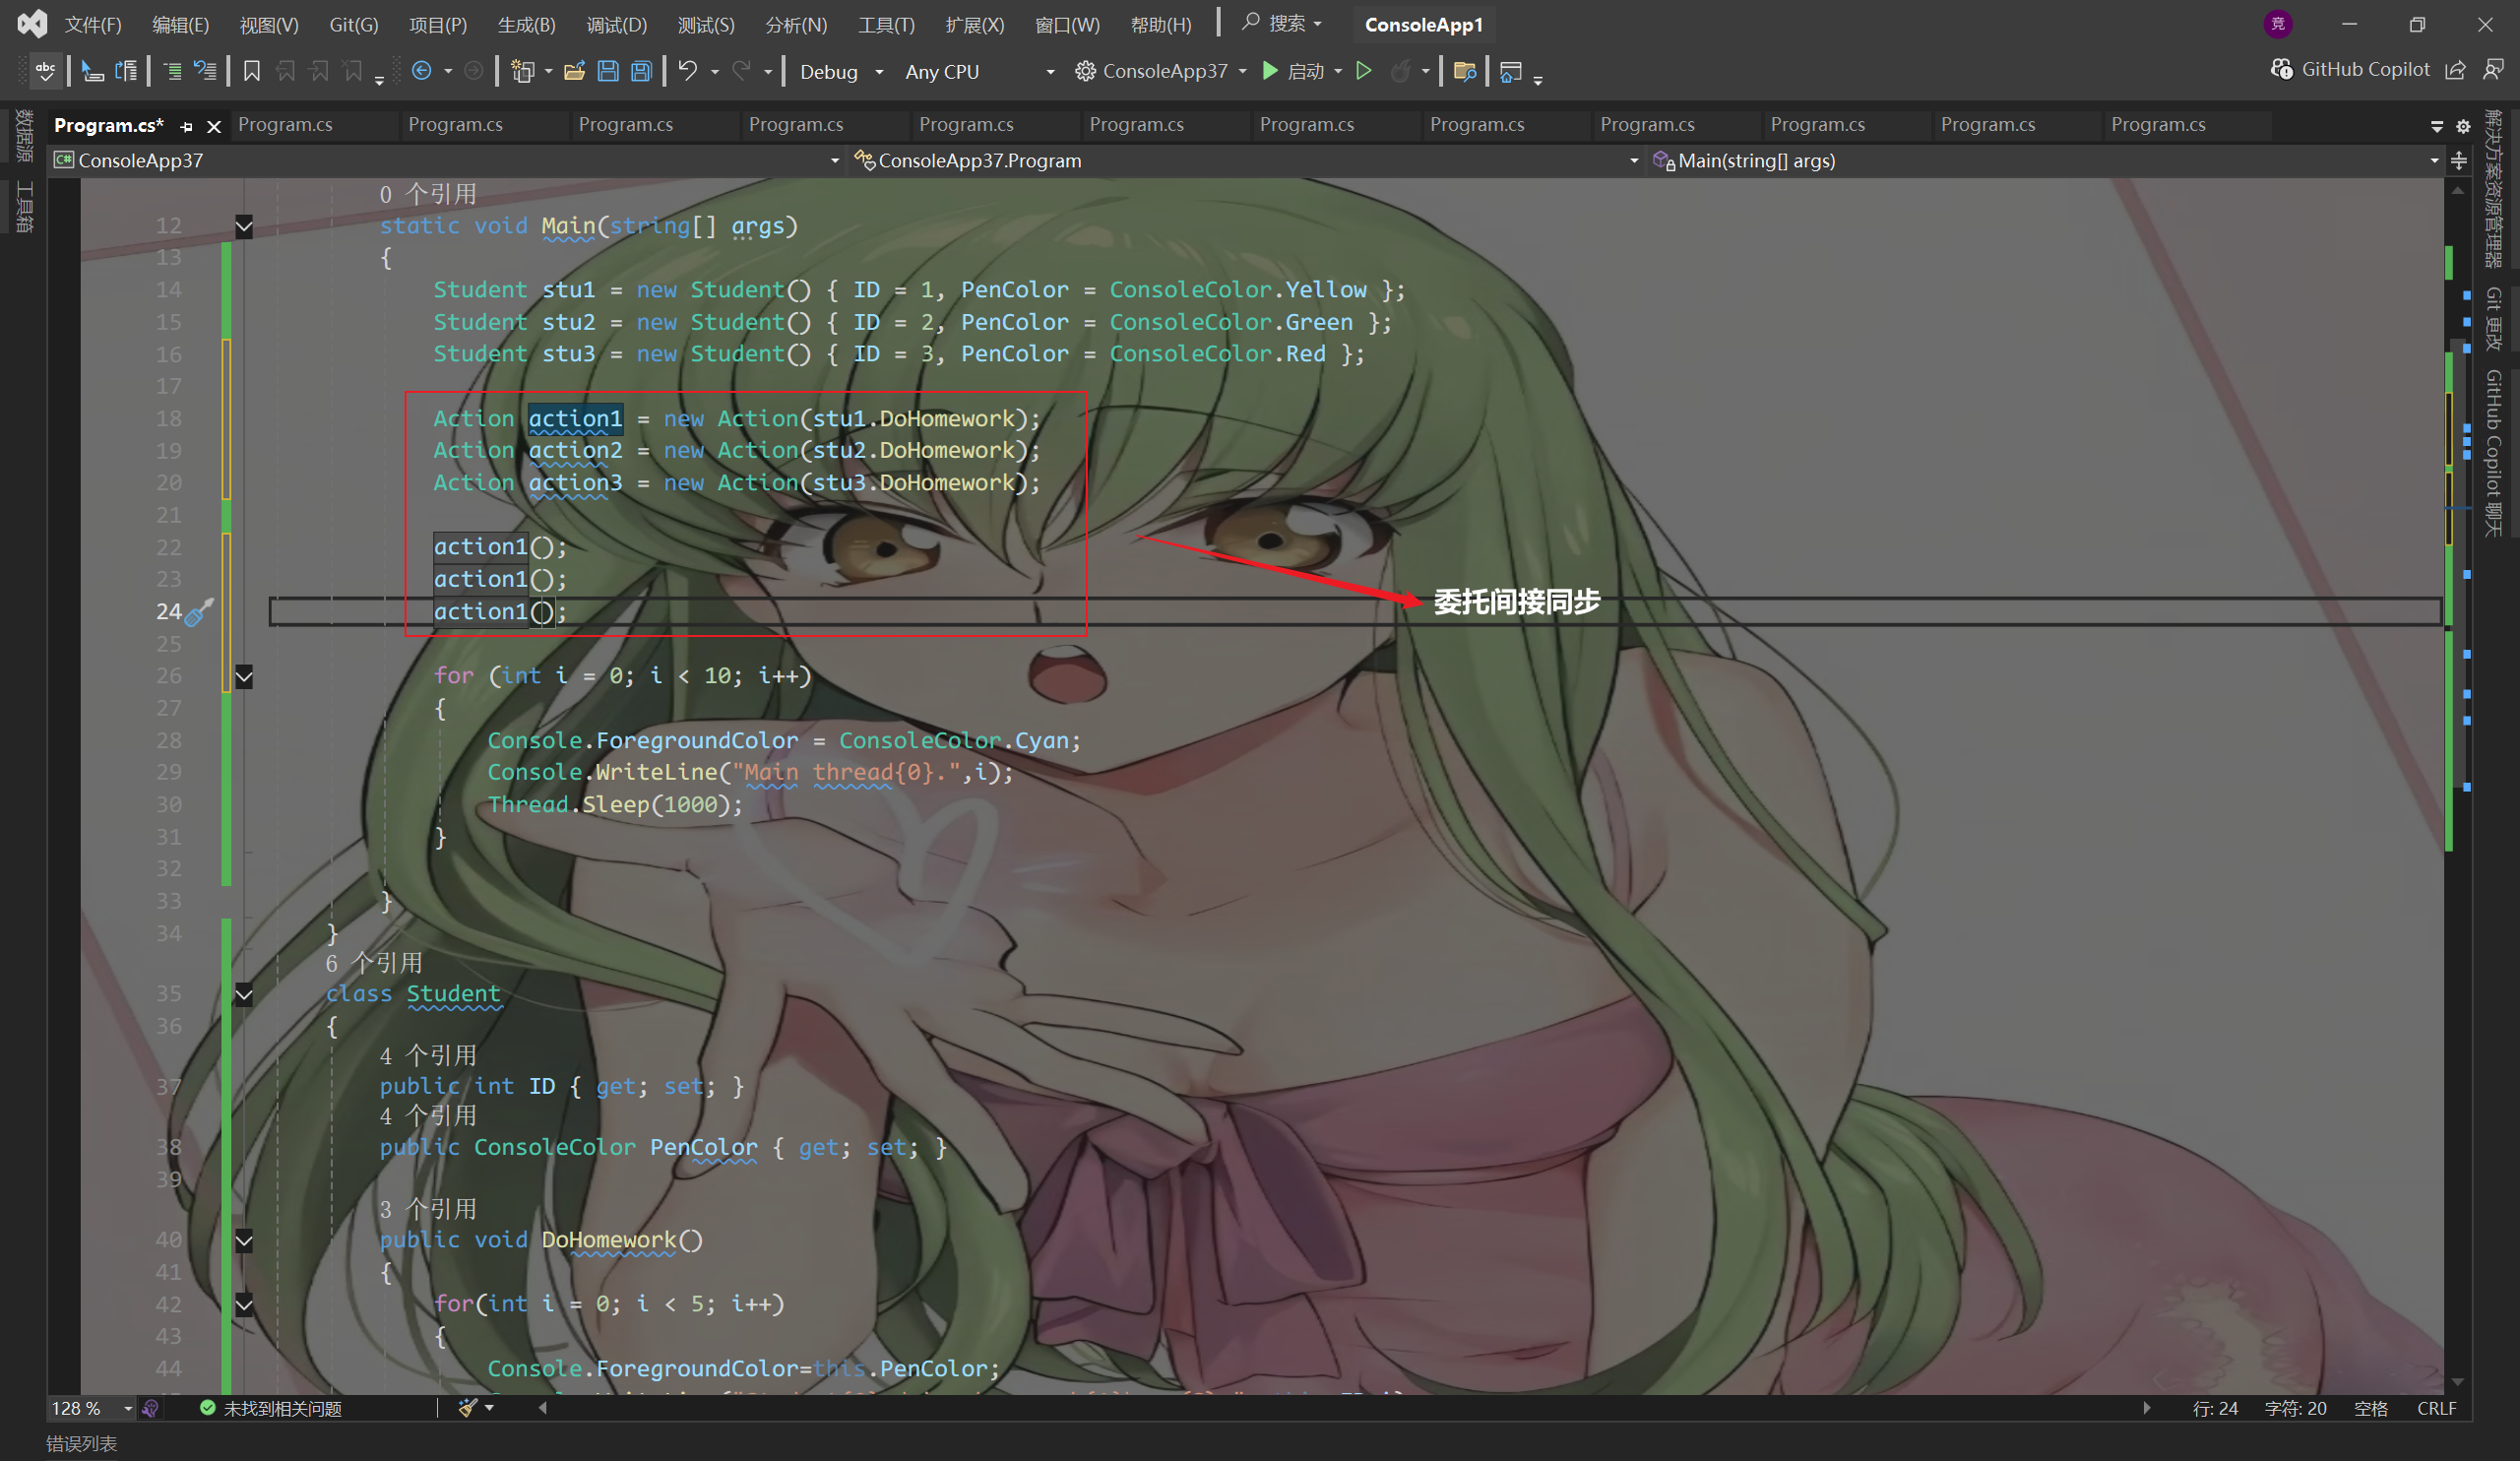
Task: Open the ConsoleApp37 project navigation dropdown
Action: (447, 160)
